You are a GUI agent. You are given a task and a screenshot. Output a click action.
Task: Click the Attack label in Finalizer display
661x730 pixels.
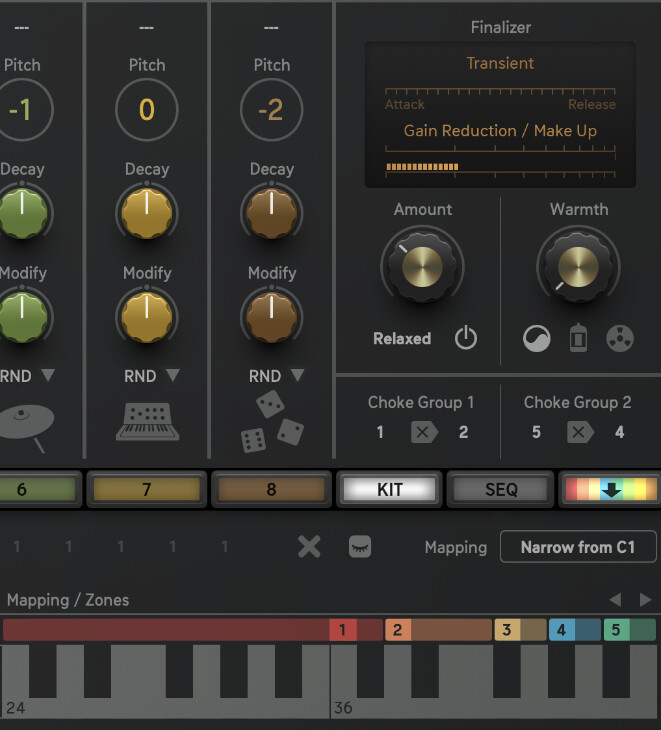tap(405, 104)
